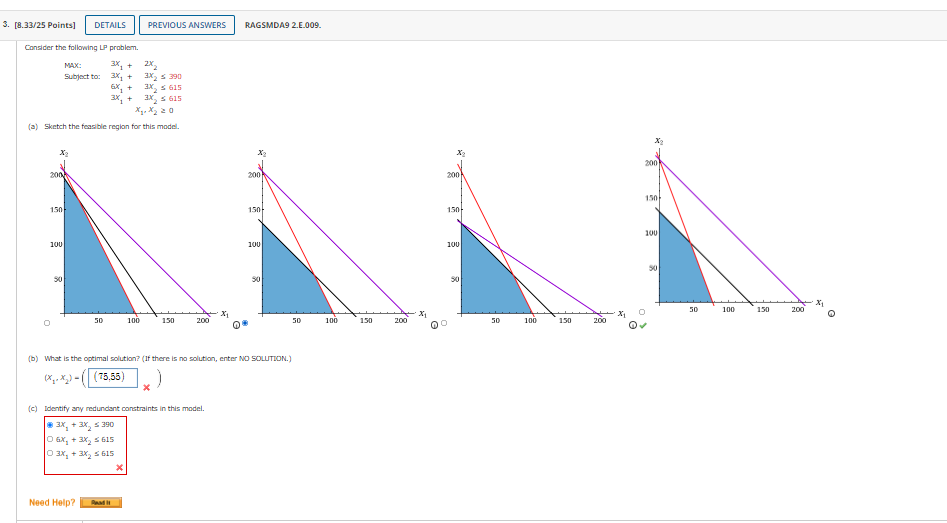
Task: Select the radio button for the first graph
Action: [47, 323]
